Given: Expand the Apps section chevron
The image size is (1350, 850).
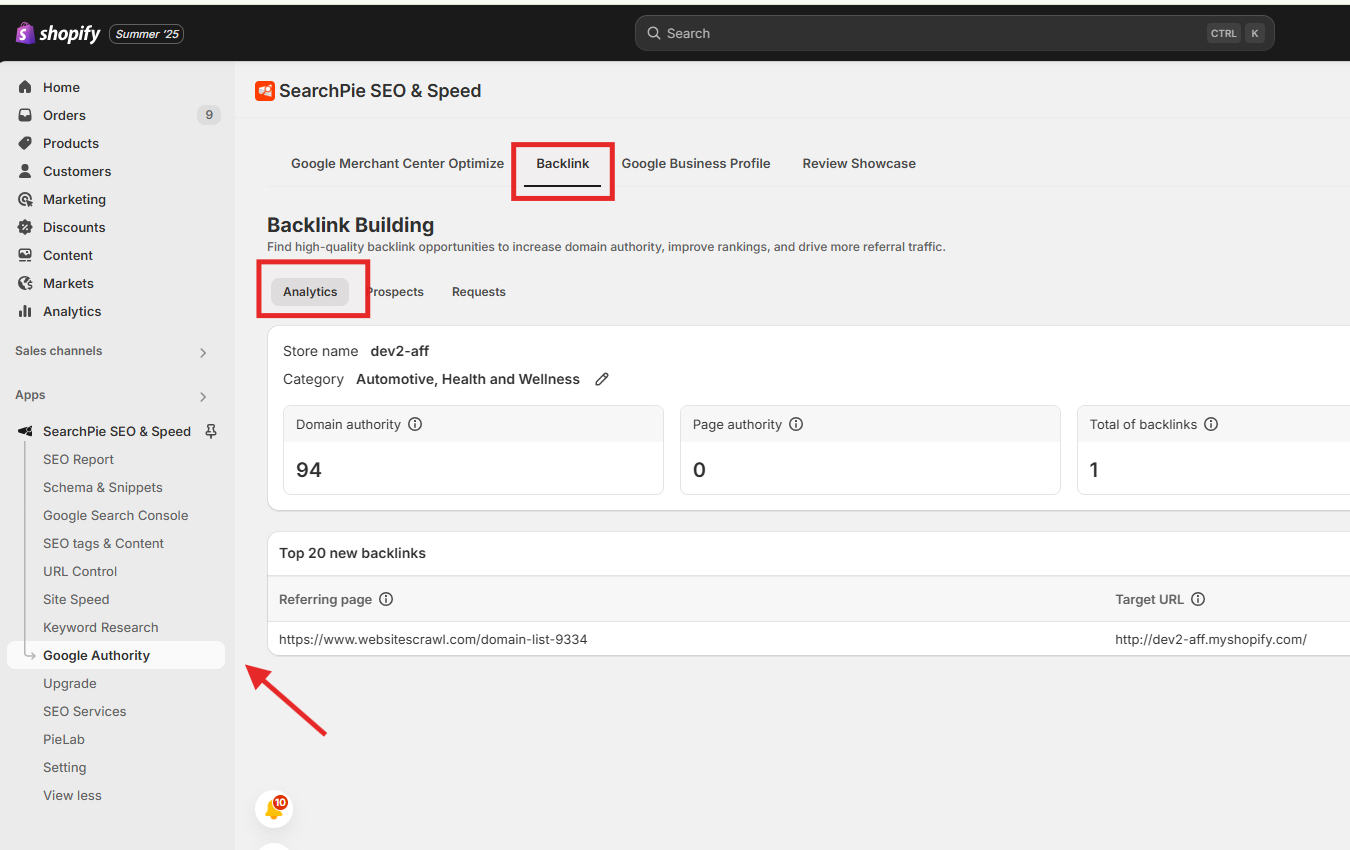Looking at the screenshot, I should click(x=203, y=396).
